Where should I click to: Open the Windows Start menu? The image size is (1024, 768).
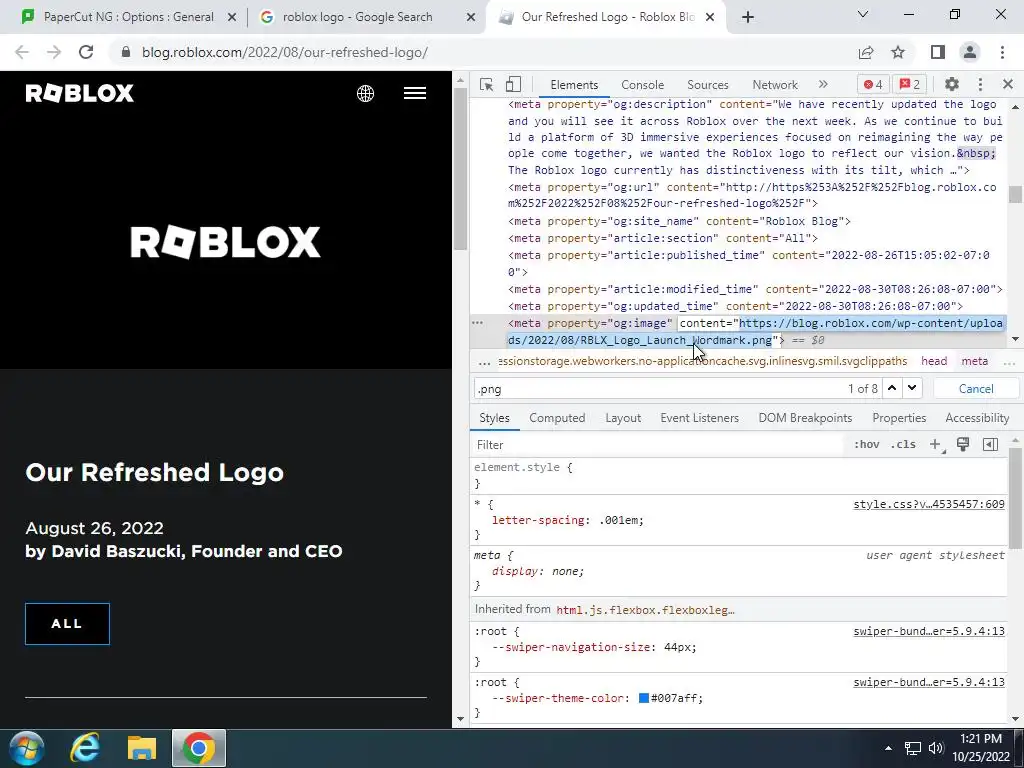[27, 748]
